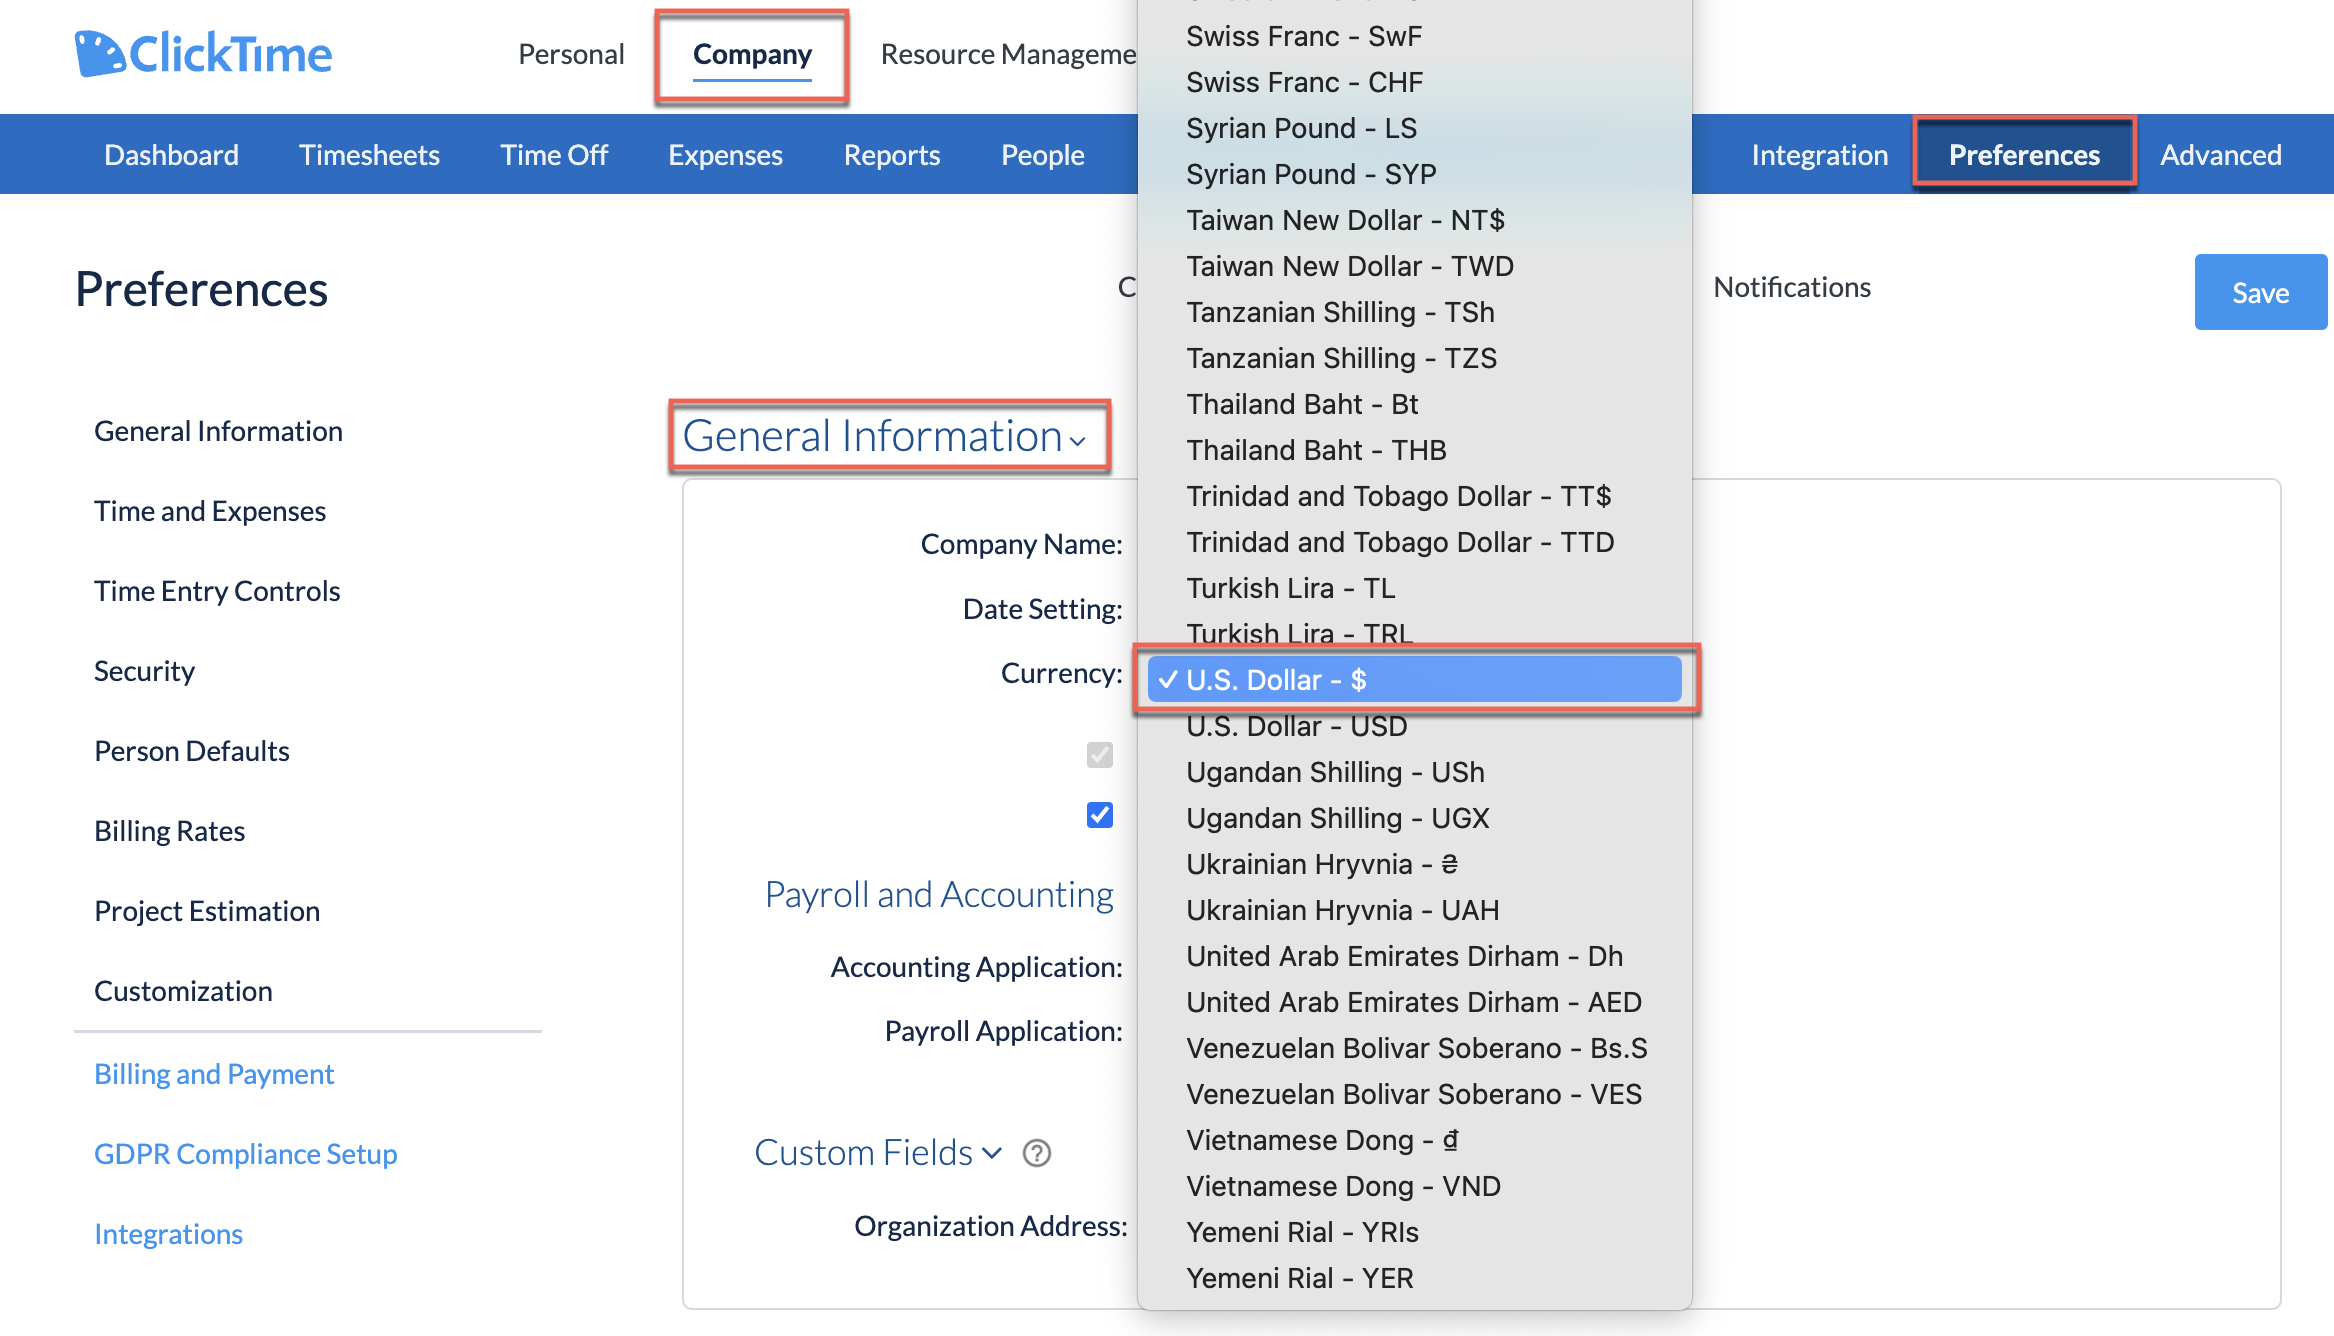This screenshot has width=2334, height=1336.
Task: Go to People in navigation bar
Action: pyautogui.click(x=1043, y=155)
